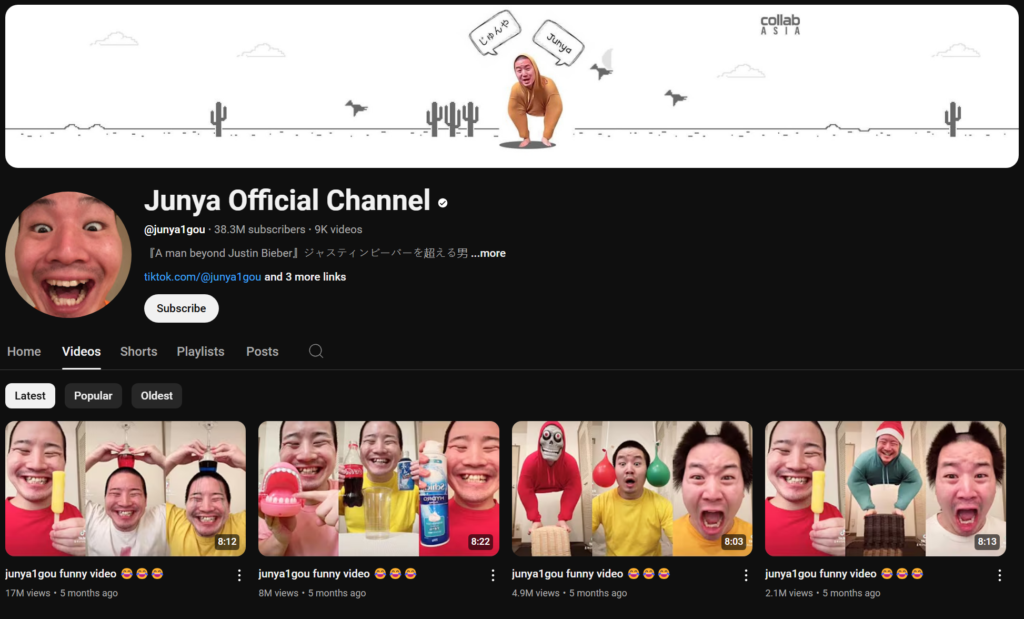Go to the Posts tab
1024x619 pixels.
[262, 352]
